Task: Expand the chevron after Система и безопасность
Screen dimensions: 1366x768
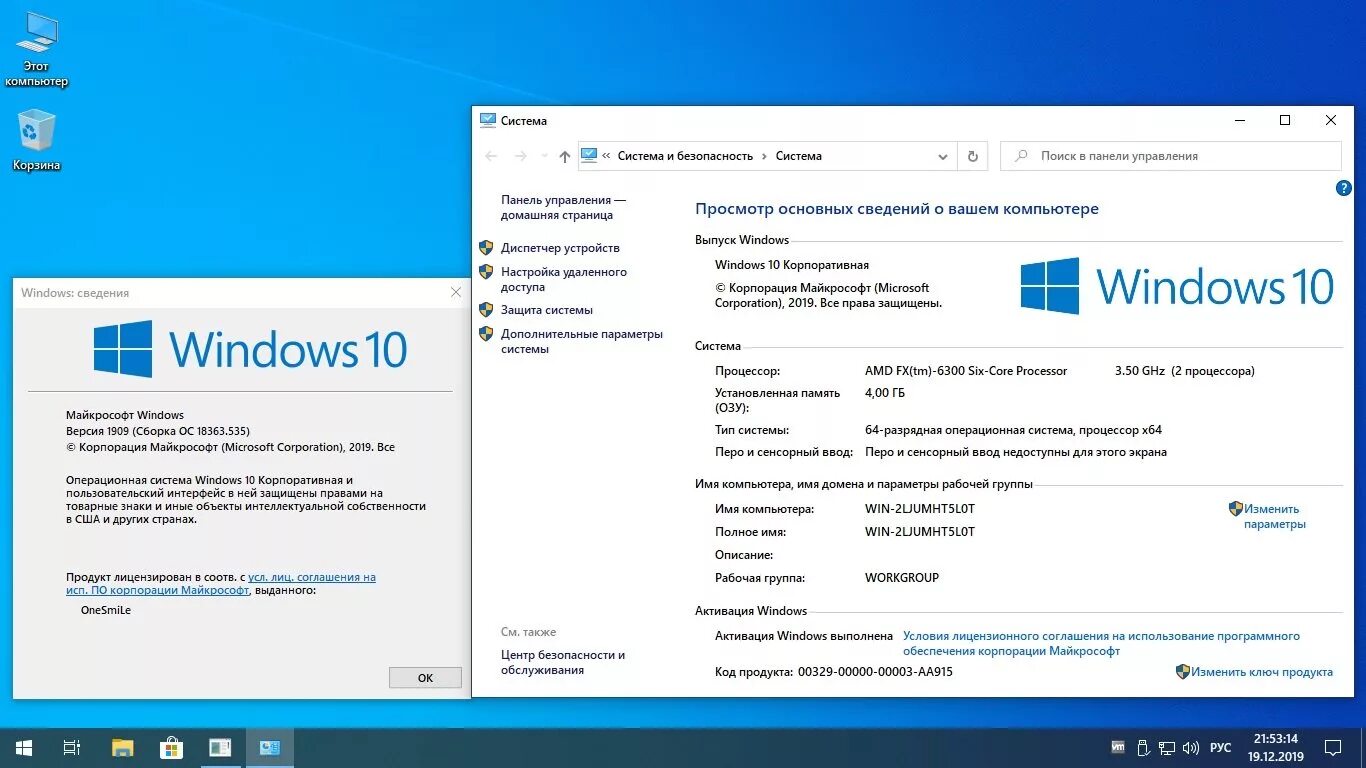Action: (x=764, y=156)
